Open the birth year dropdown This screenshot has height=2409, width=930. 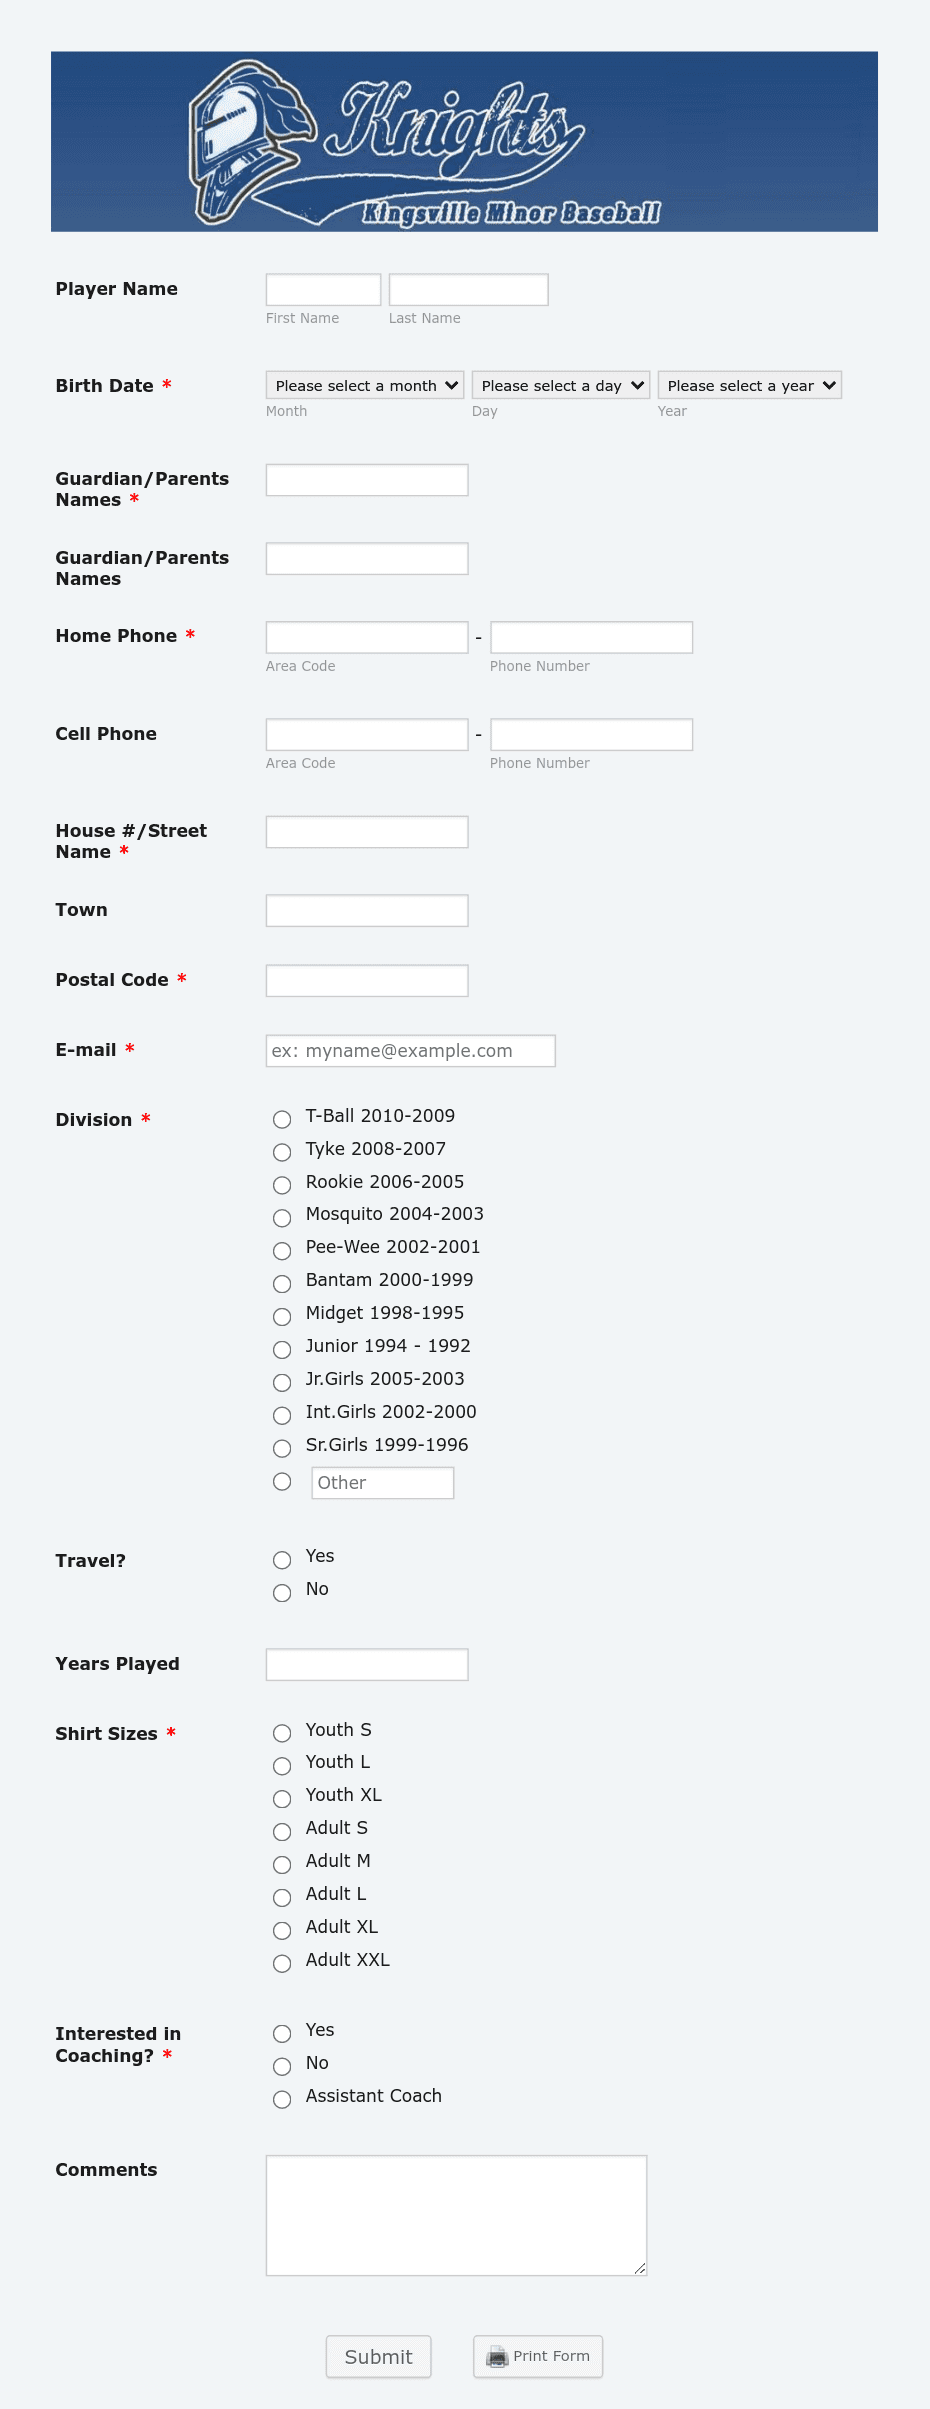point(750,385)
